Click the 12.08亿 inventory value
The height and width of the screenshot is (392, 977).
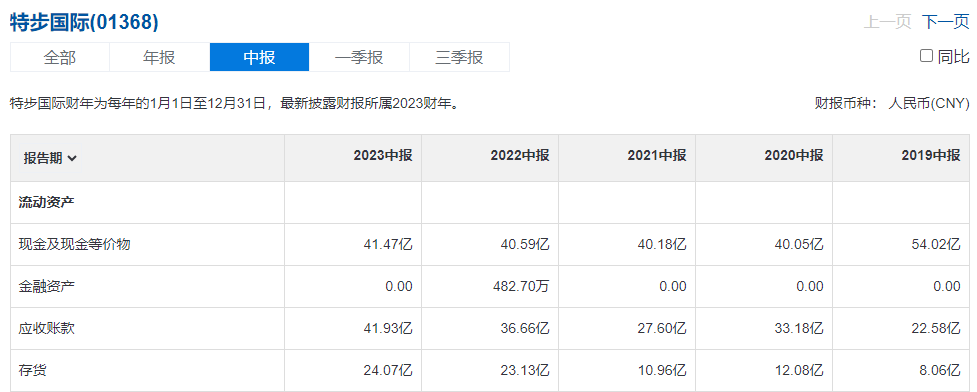click(x=799, y=370)
